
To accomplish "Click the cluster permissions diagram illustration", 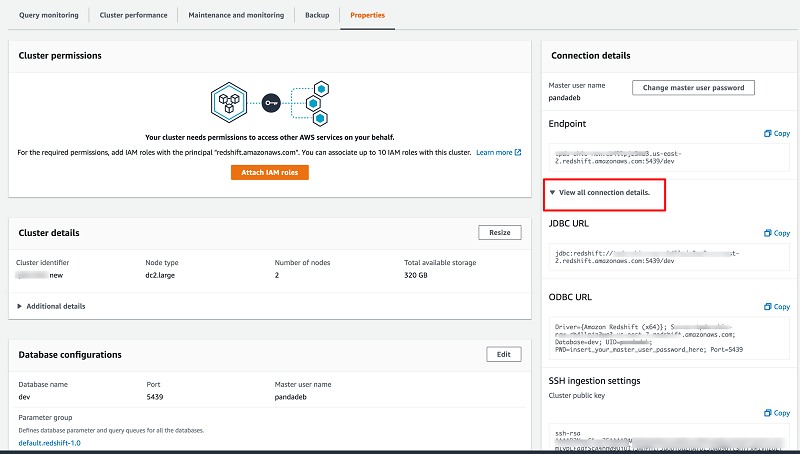I will tap(270, 103).
